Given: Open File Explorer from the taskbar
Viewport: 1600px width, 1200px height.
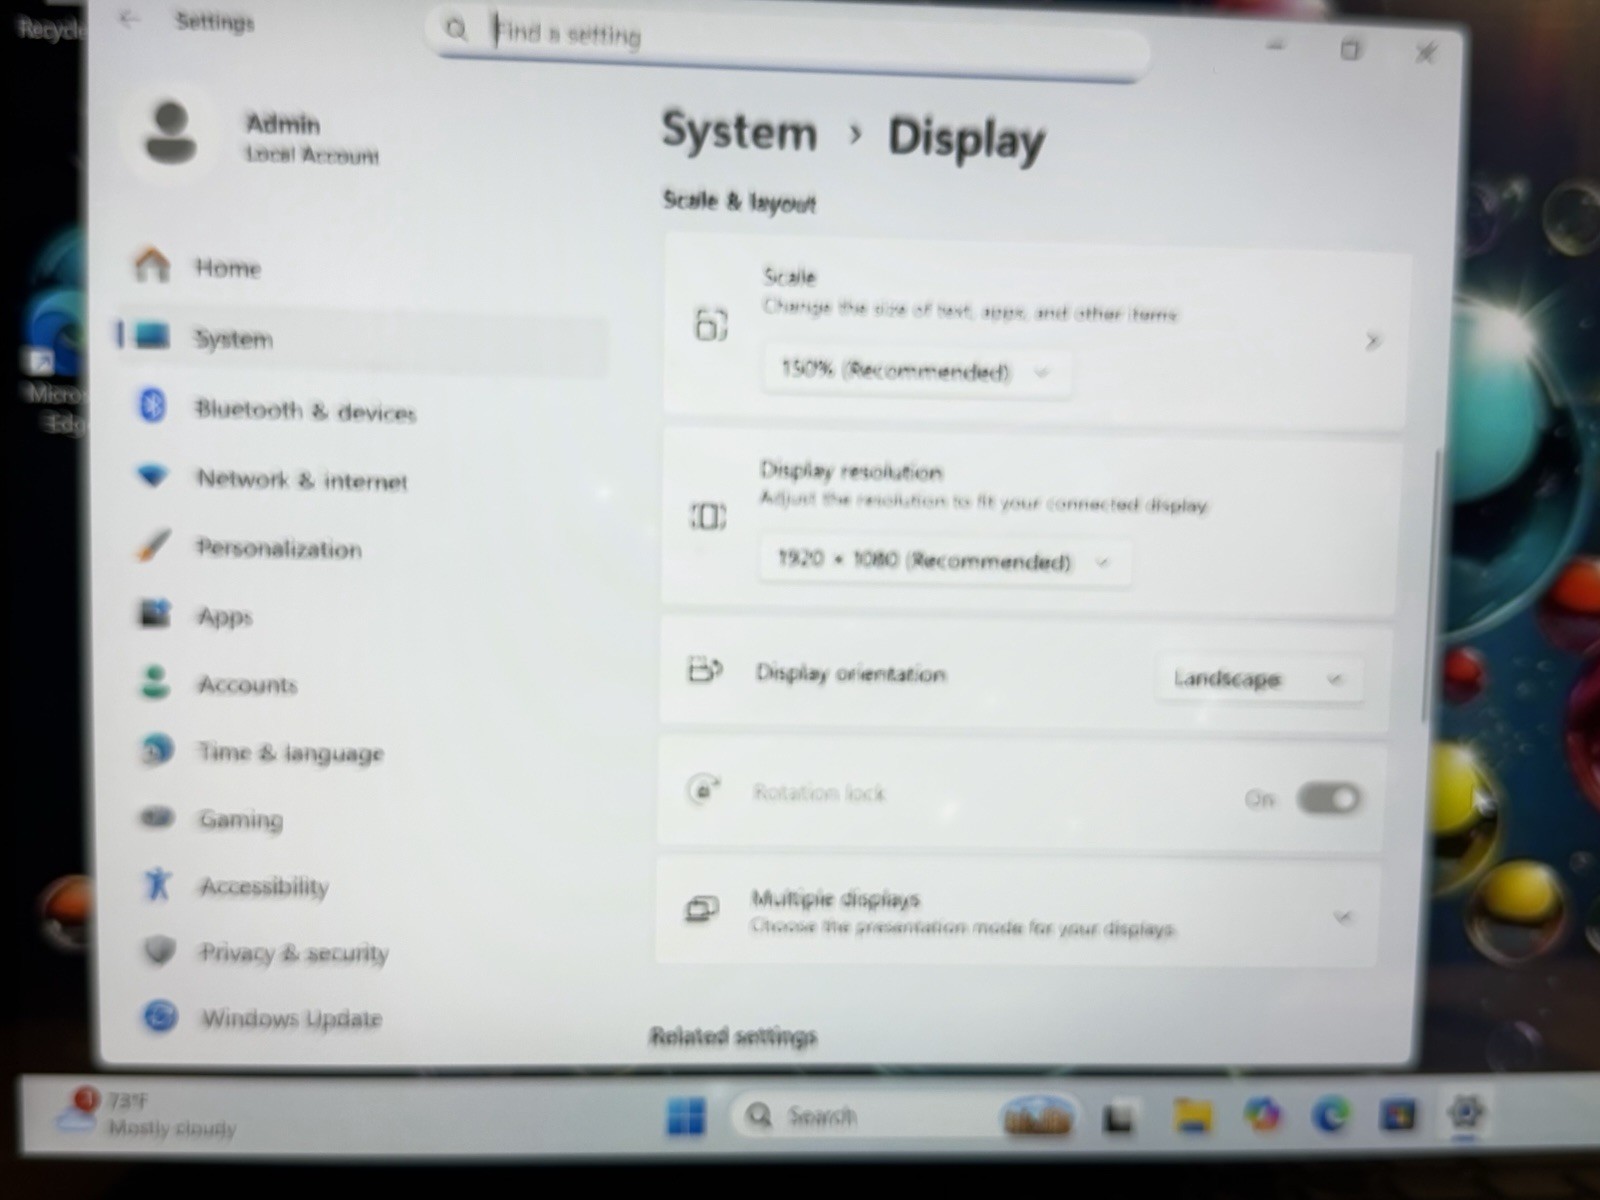Looking at the screenshot, I should pyautogui.click(x=1192, y=1115).
